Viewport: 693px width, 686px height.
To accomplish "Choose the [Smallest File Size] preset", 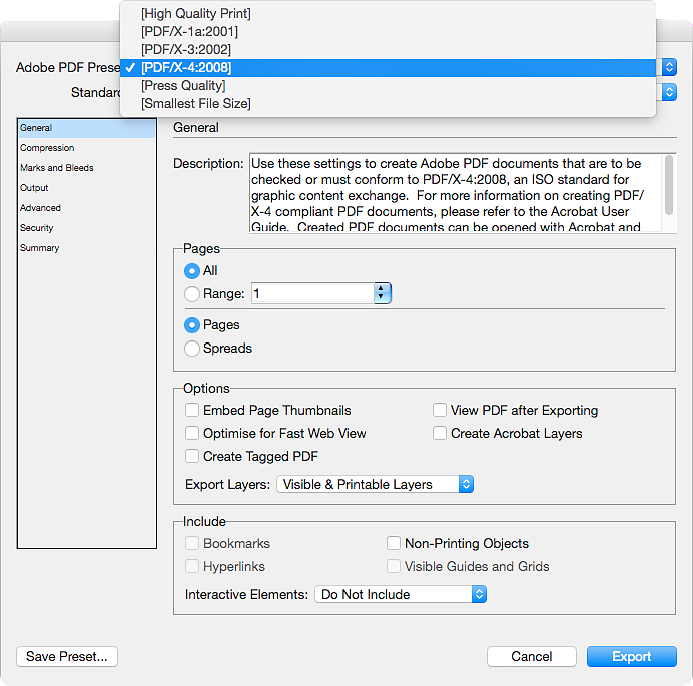I will click(388, 103).
